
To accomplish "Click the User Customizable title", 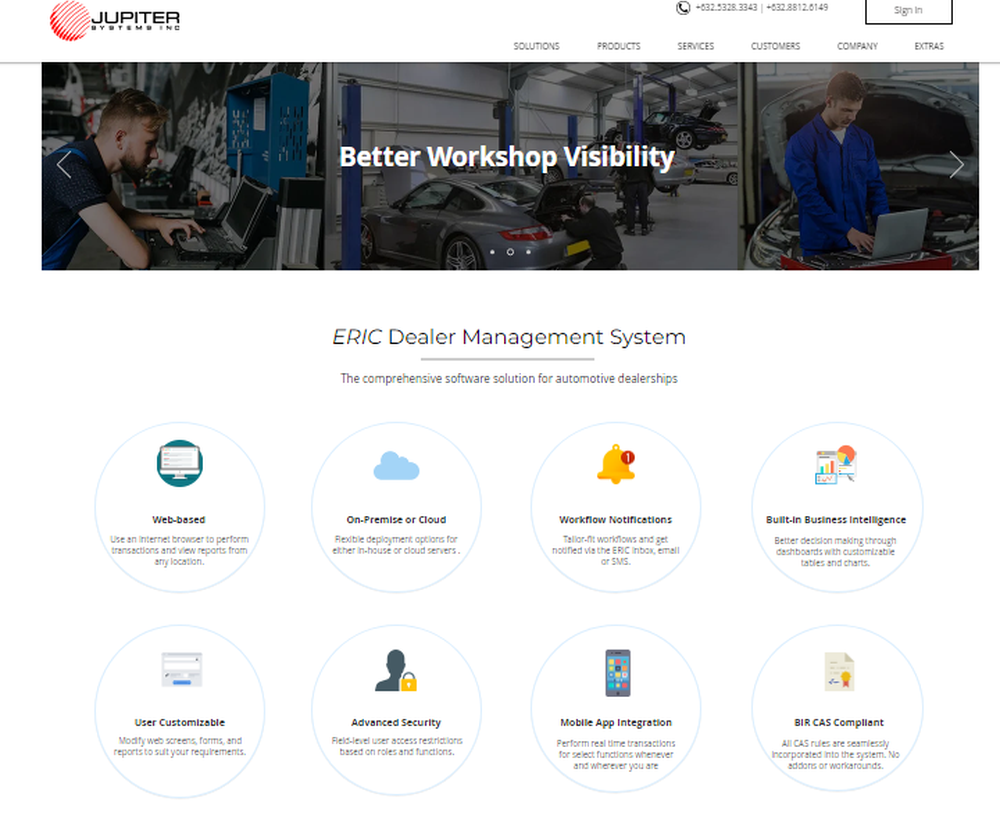I will [x=180, y=722].
